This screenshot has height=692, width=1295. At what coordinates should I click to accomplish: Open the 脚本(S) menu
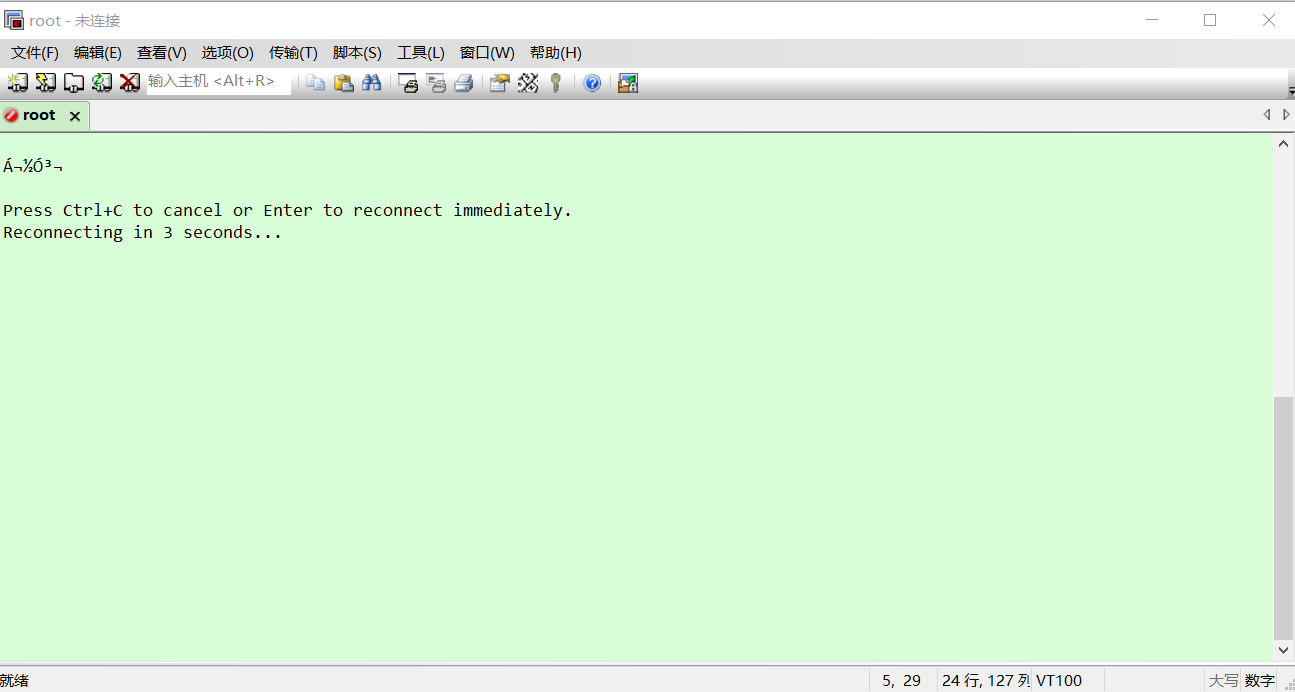point(357,53)
